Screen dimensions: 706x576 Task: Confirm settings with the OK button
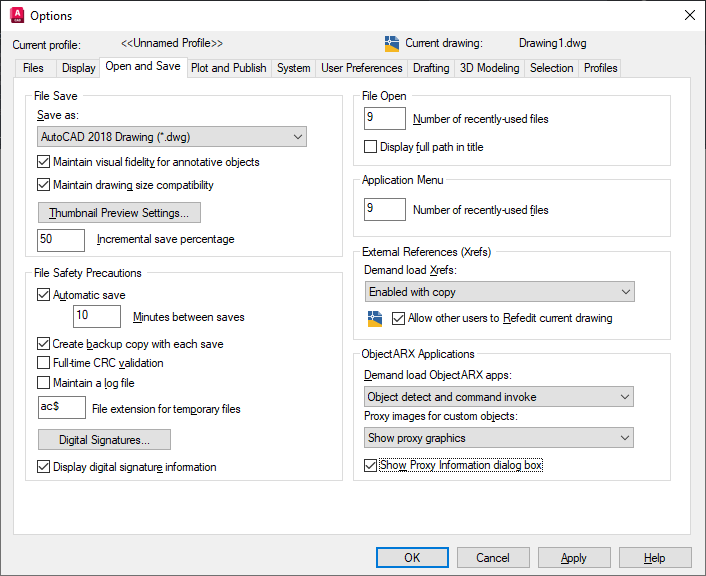(x=412, y=558)
